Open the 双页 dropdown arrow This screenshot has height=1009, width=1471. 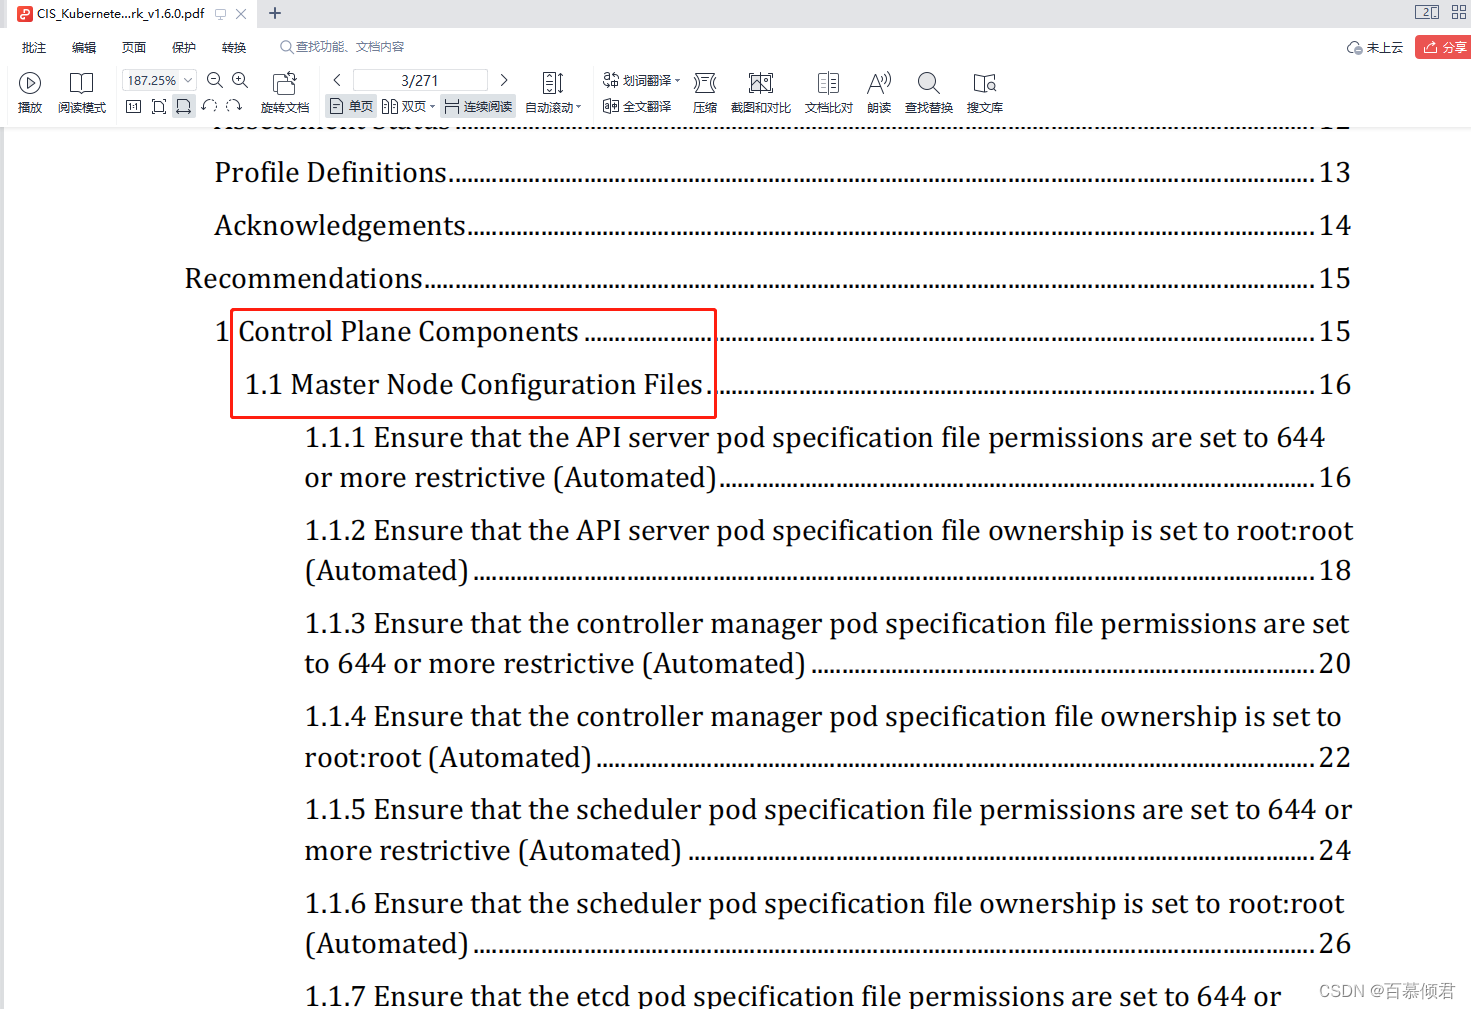point(433,106)
